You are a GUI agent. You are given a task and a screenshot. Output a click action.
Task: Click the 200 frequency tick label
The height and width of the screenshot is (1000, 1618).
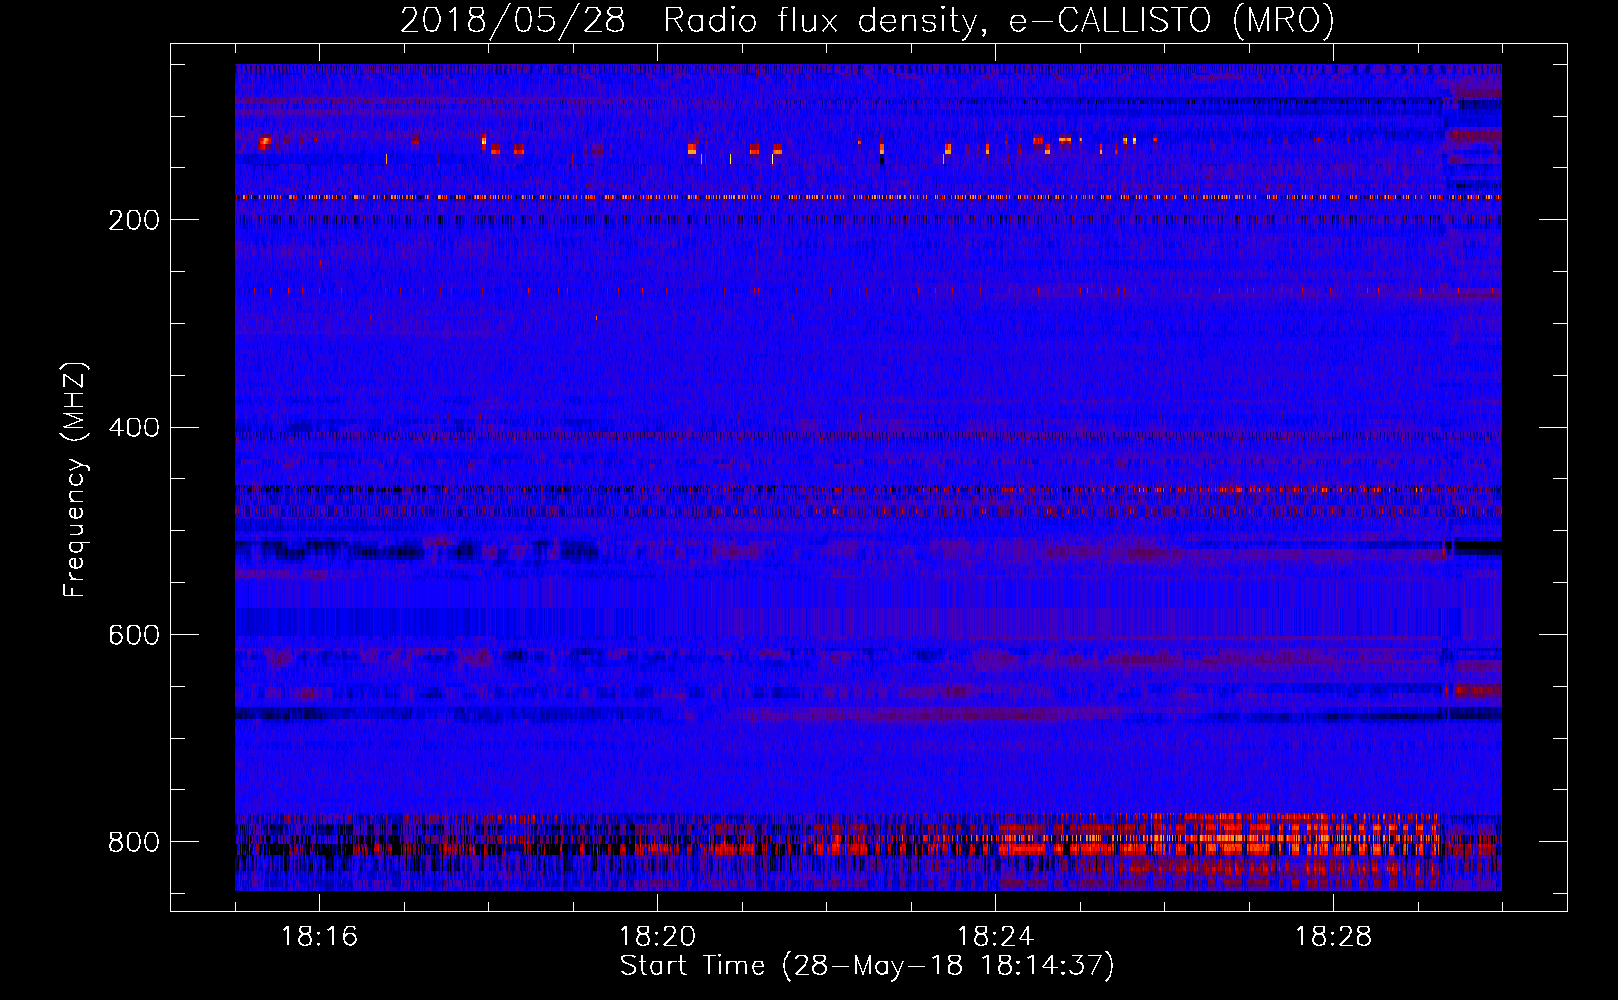[134, 220]
